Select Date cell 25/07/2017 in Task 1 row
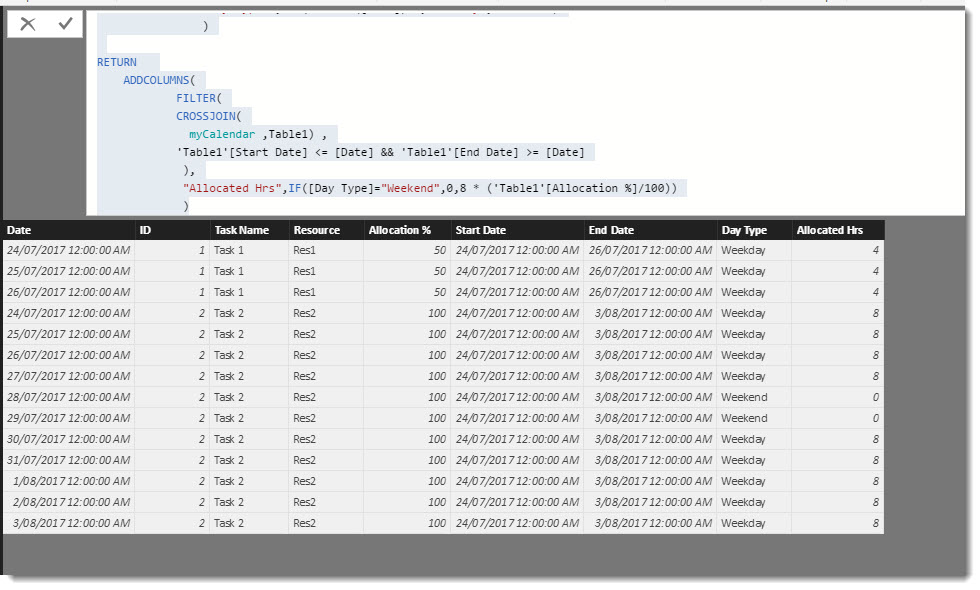 pos(69,271)
